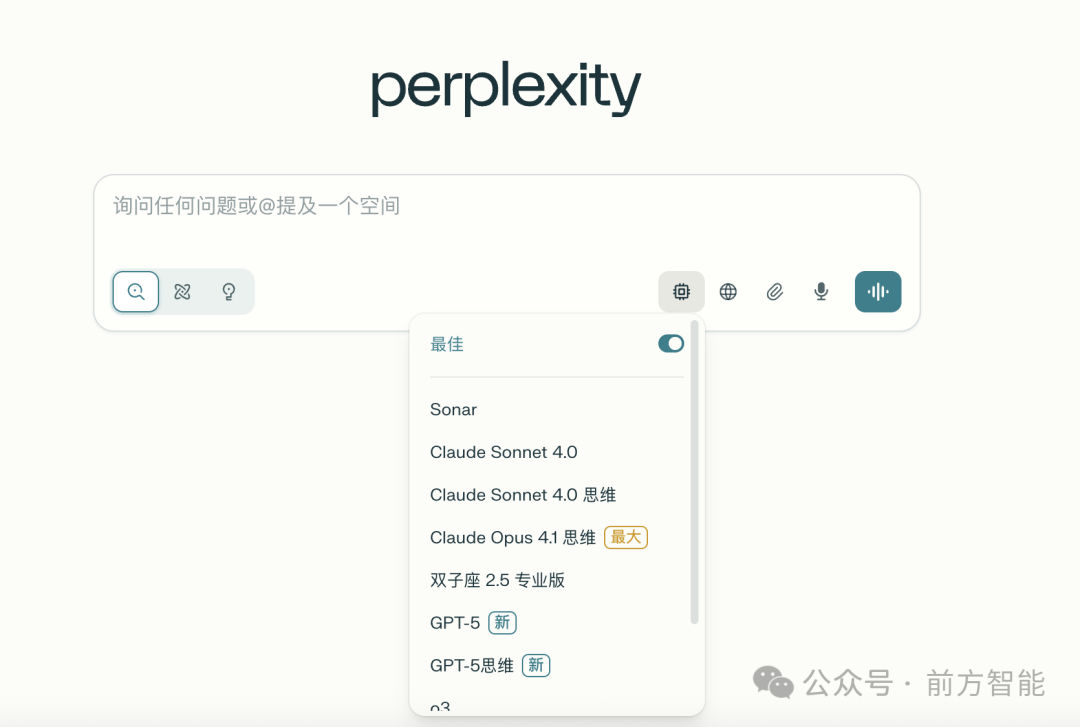Start dictation with the microphone icon
1080x727 pixels.
[x=821, y=291]
